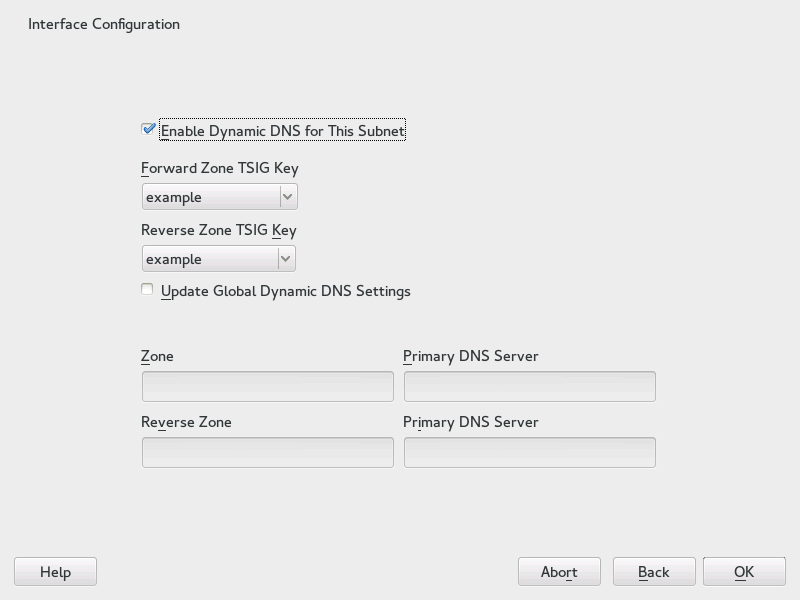Open the Help button
The image size is (800, 600).
(56, 572)
